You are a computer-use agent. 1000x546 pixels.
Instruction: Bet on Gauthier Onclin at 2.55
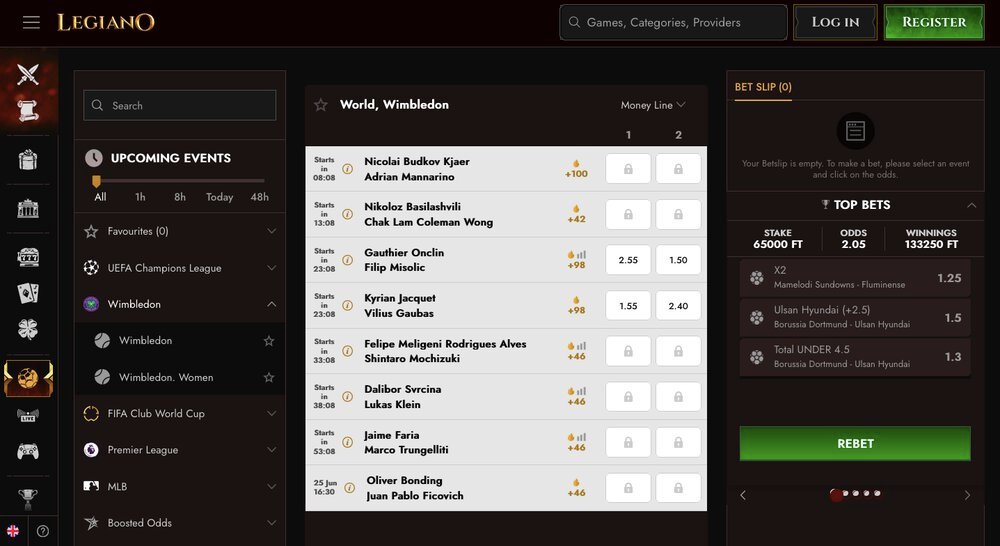628,260
